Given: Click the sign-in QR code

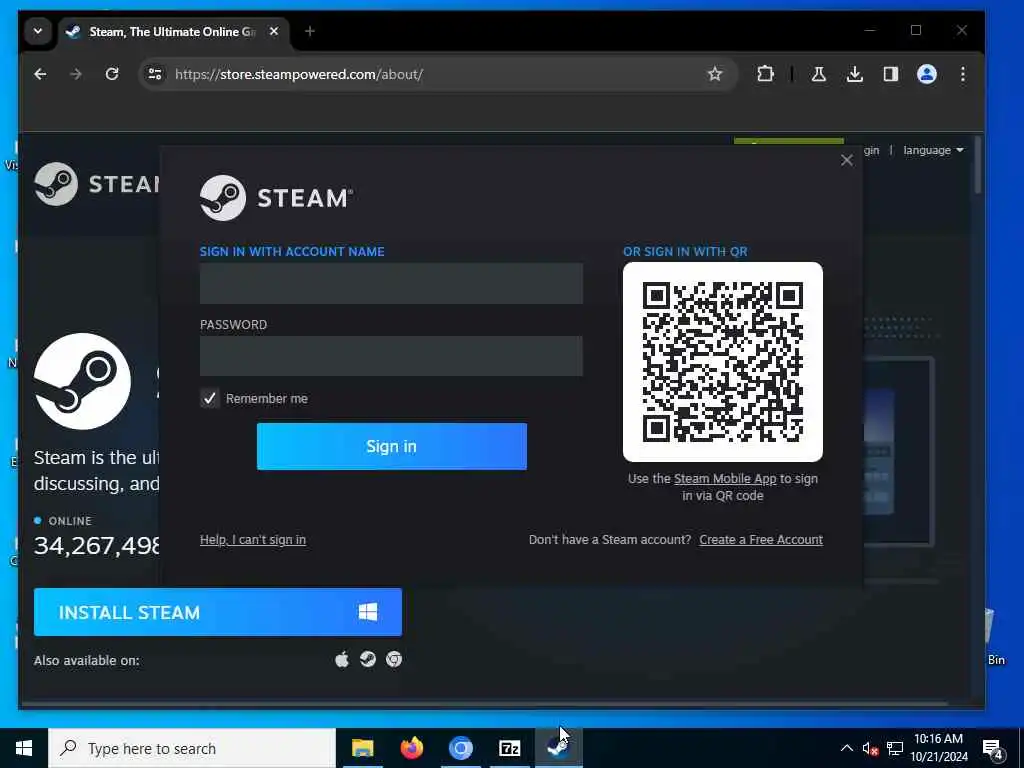Looking at the screenshot, I should tap(723, 362).
